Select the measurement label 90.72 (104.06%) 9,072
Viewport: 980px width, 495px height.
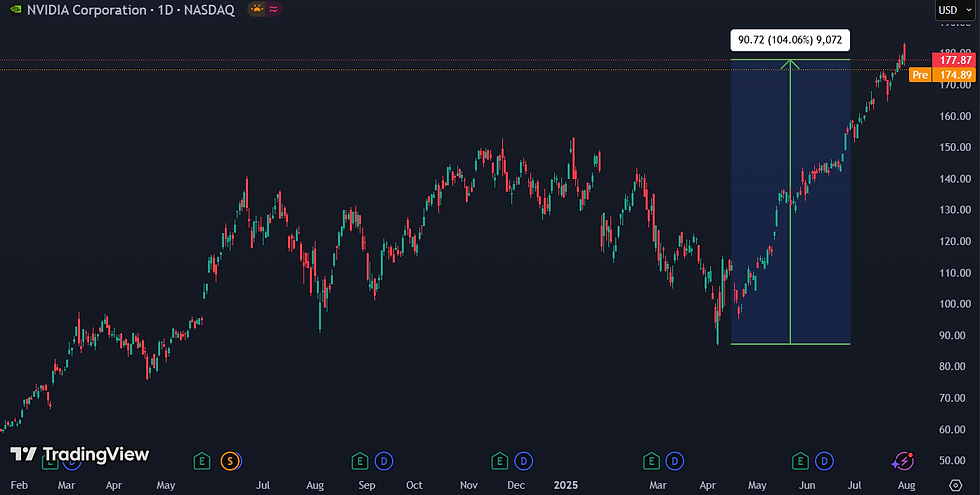(x=790, y=41)
